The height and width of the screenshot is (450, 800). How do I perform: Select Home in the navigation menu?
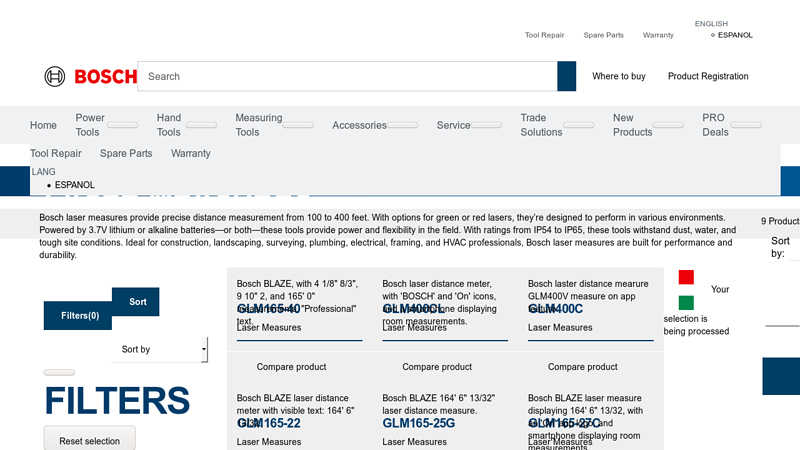coord(43,126)
